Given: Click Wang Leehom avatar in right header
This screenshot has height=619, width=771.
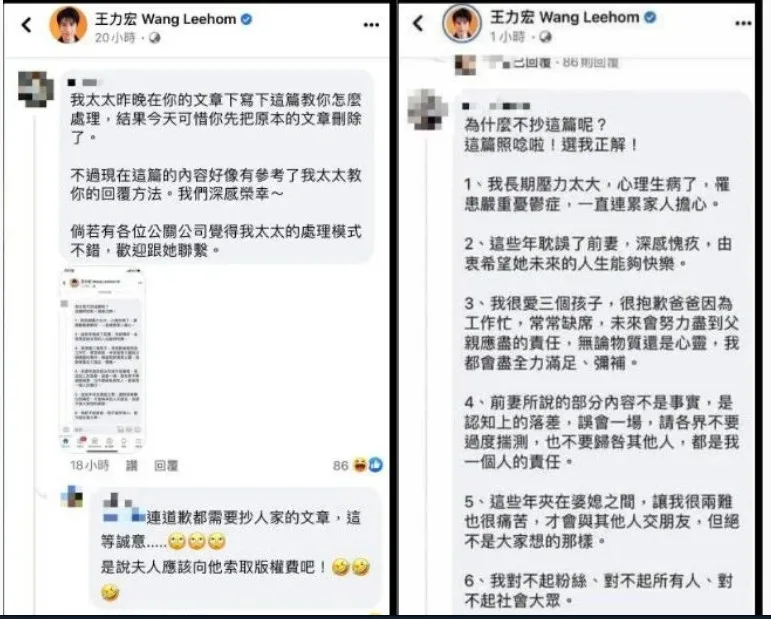Looking at the screenshot, I should coord(461,23).
